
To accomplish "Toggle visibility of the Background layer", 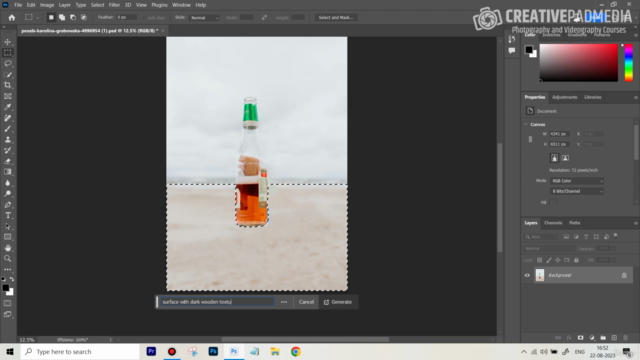I will point(527,275).
